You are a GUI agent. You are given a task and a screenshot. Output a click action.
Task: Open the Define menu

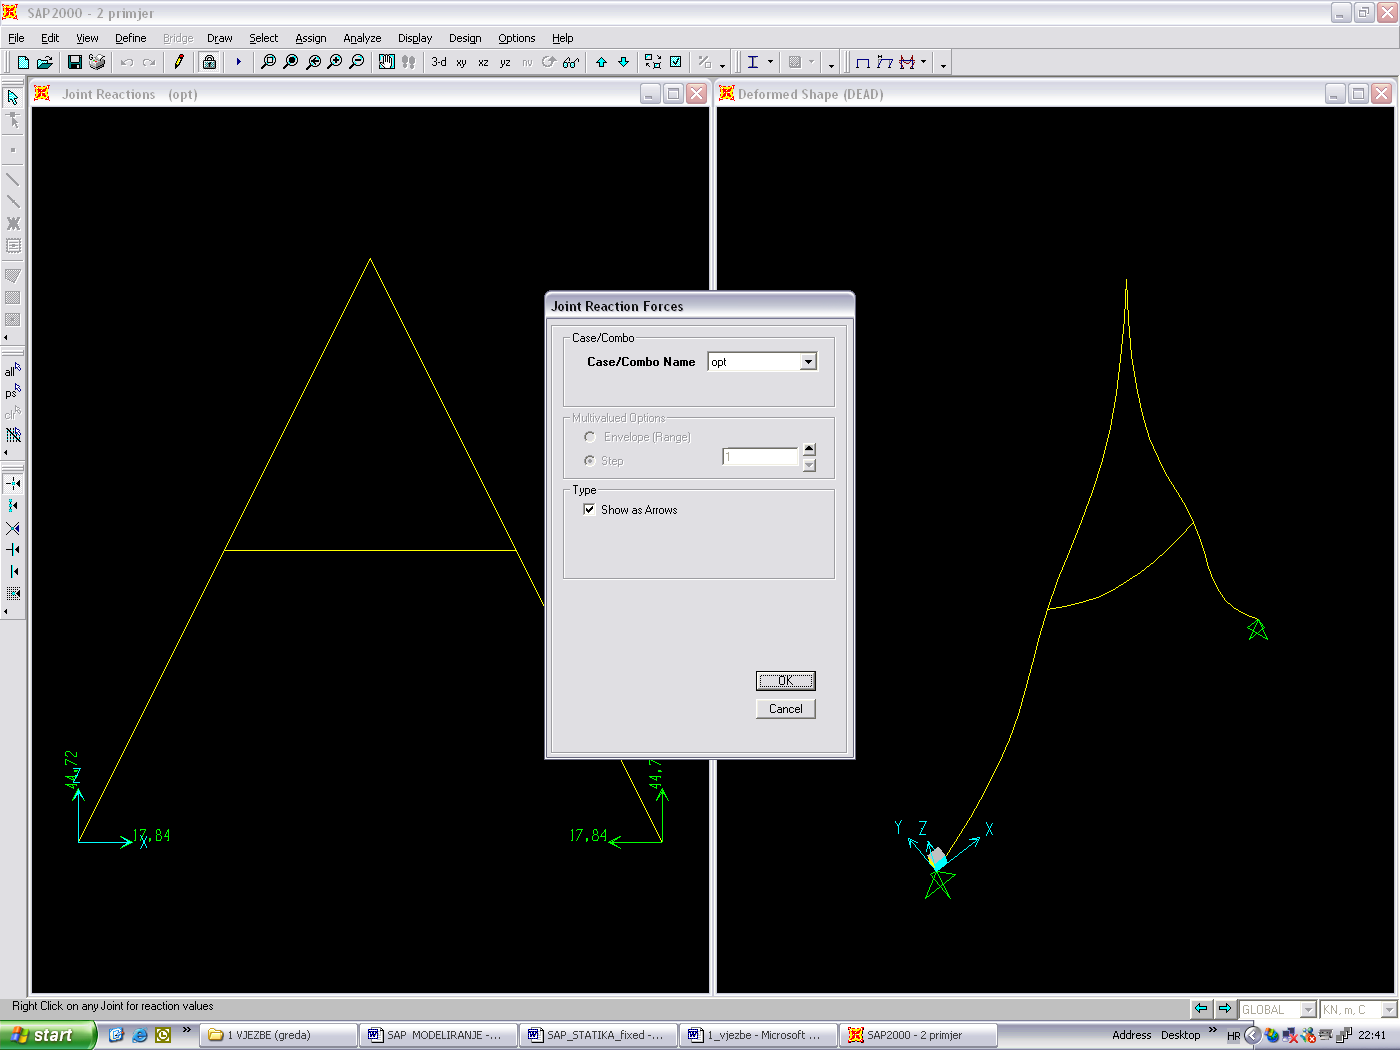[x=131, y=38]
